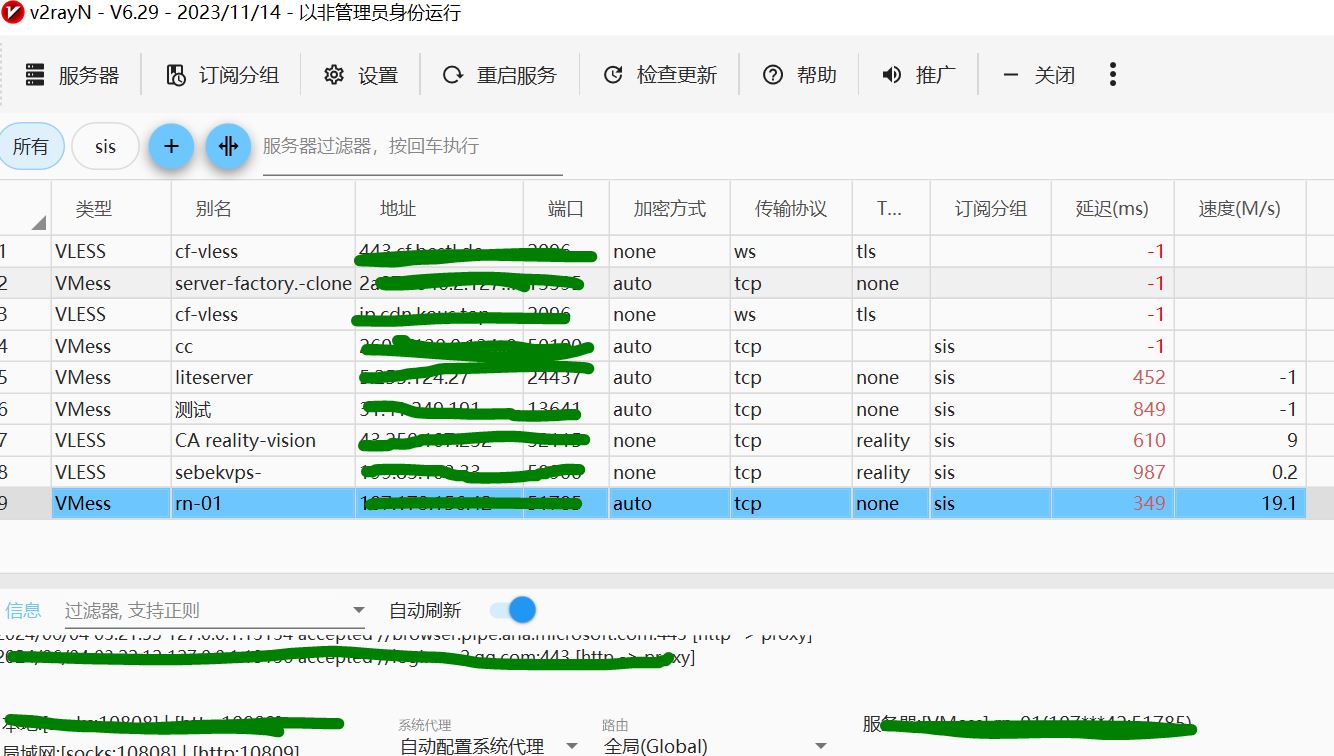
Task: Click the 19.1 speed cell
Action: pos(1239,503)
